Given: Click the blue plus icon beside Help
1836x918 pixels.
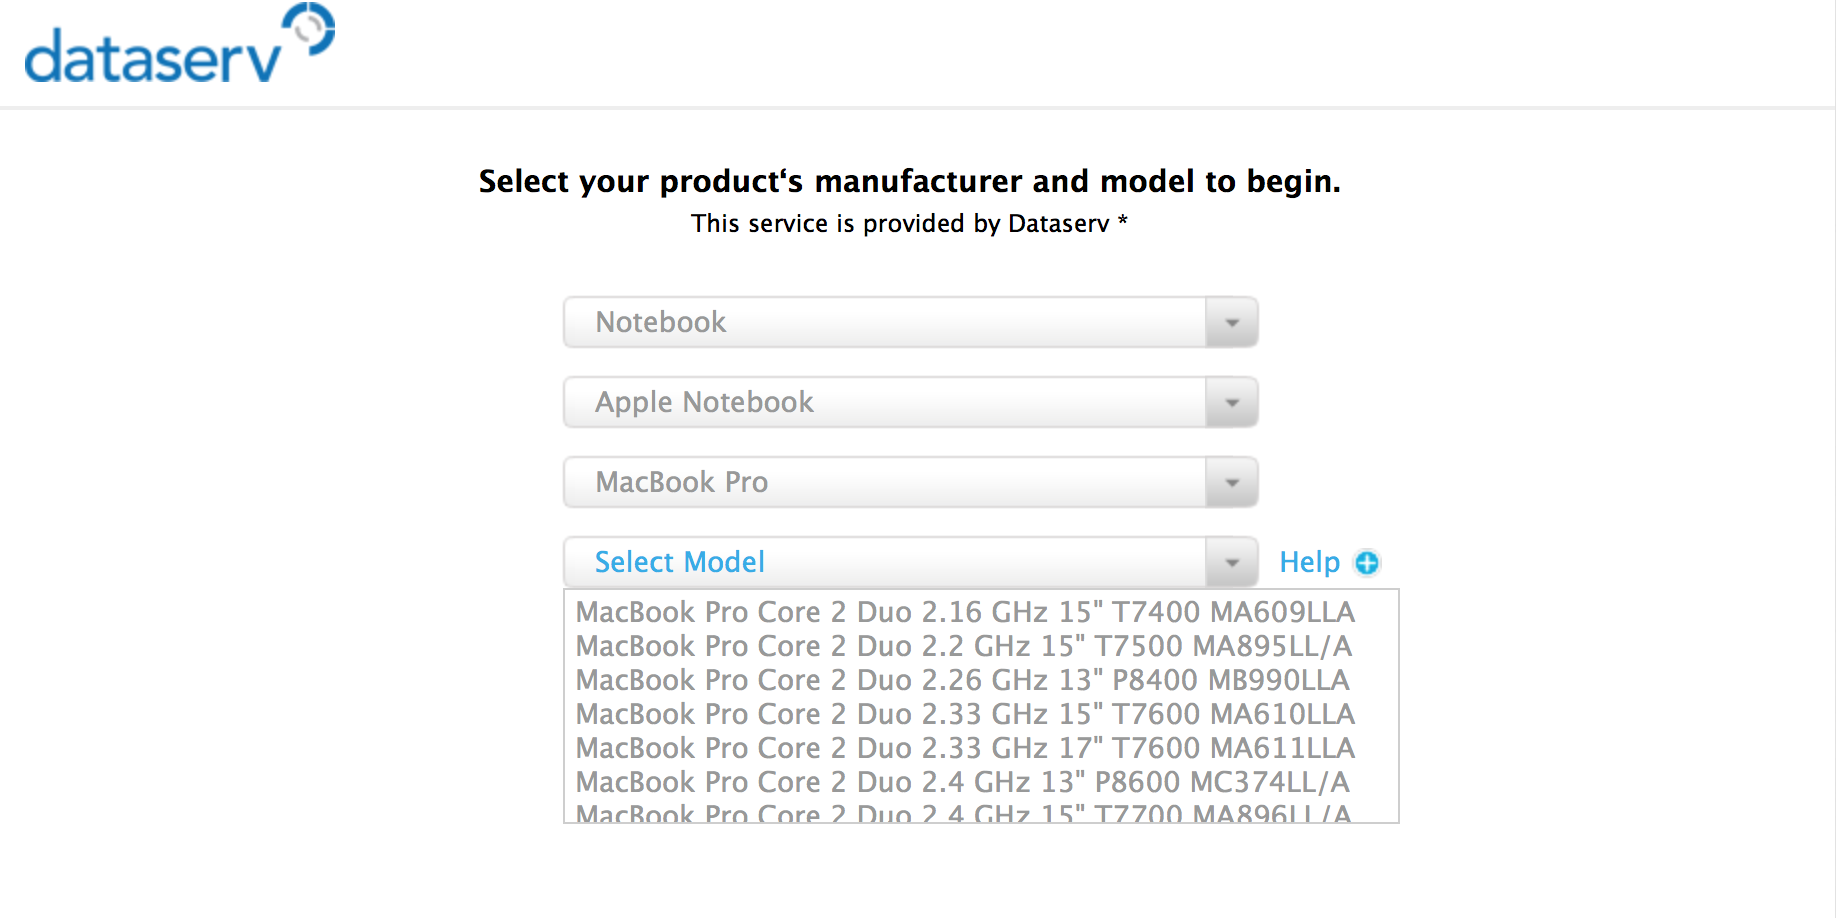Looking at the screenshot, I should pyautogui.click(x=1366, y=563).
